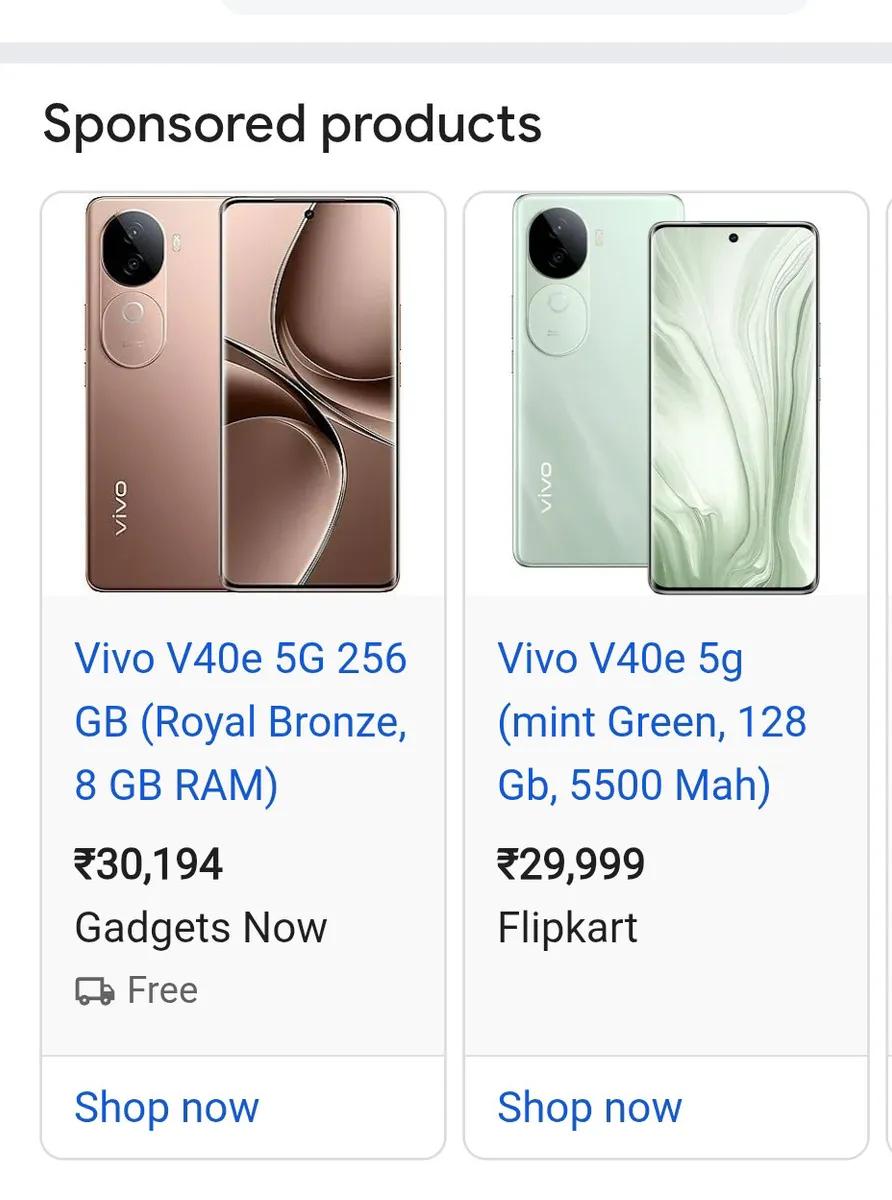Select the ₹30,194 price
The height and width of the screenshot is (1200, 892).
pos(149,864)
